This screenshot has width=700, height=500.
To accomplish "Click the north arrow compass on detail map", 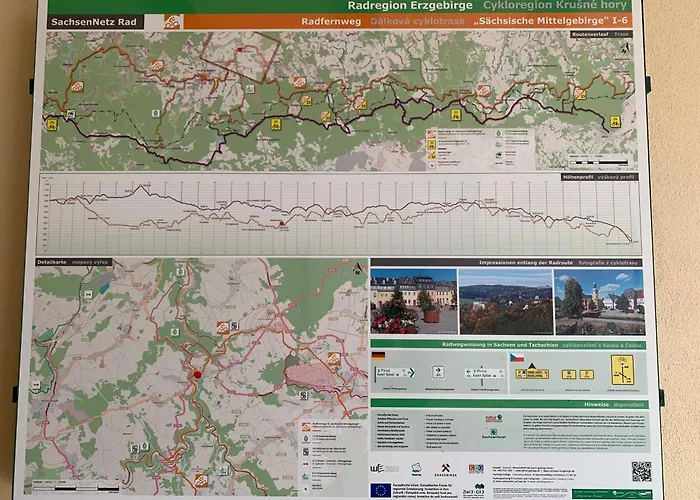I will pos(358,267).
